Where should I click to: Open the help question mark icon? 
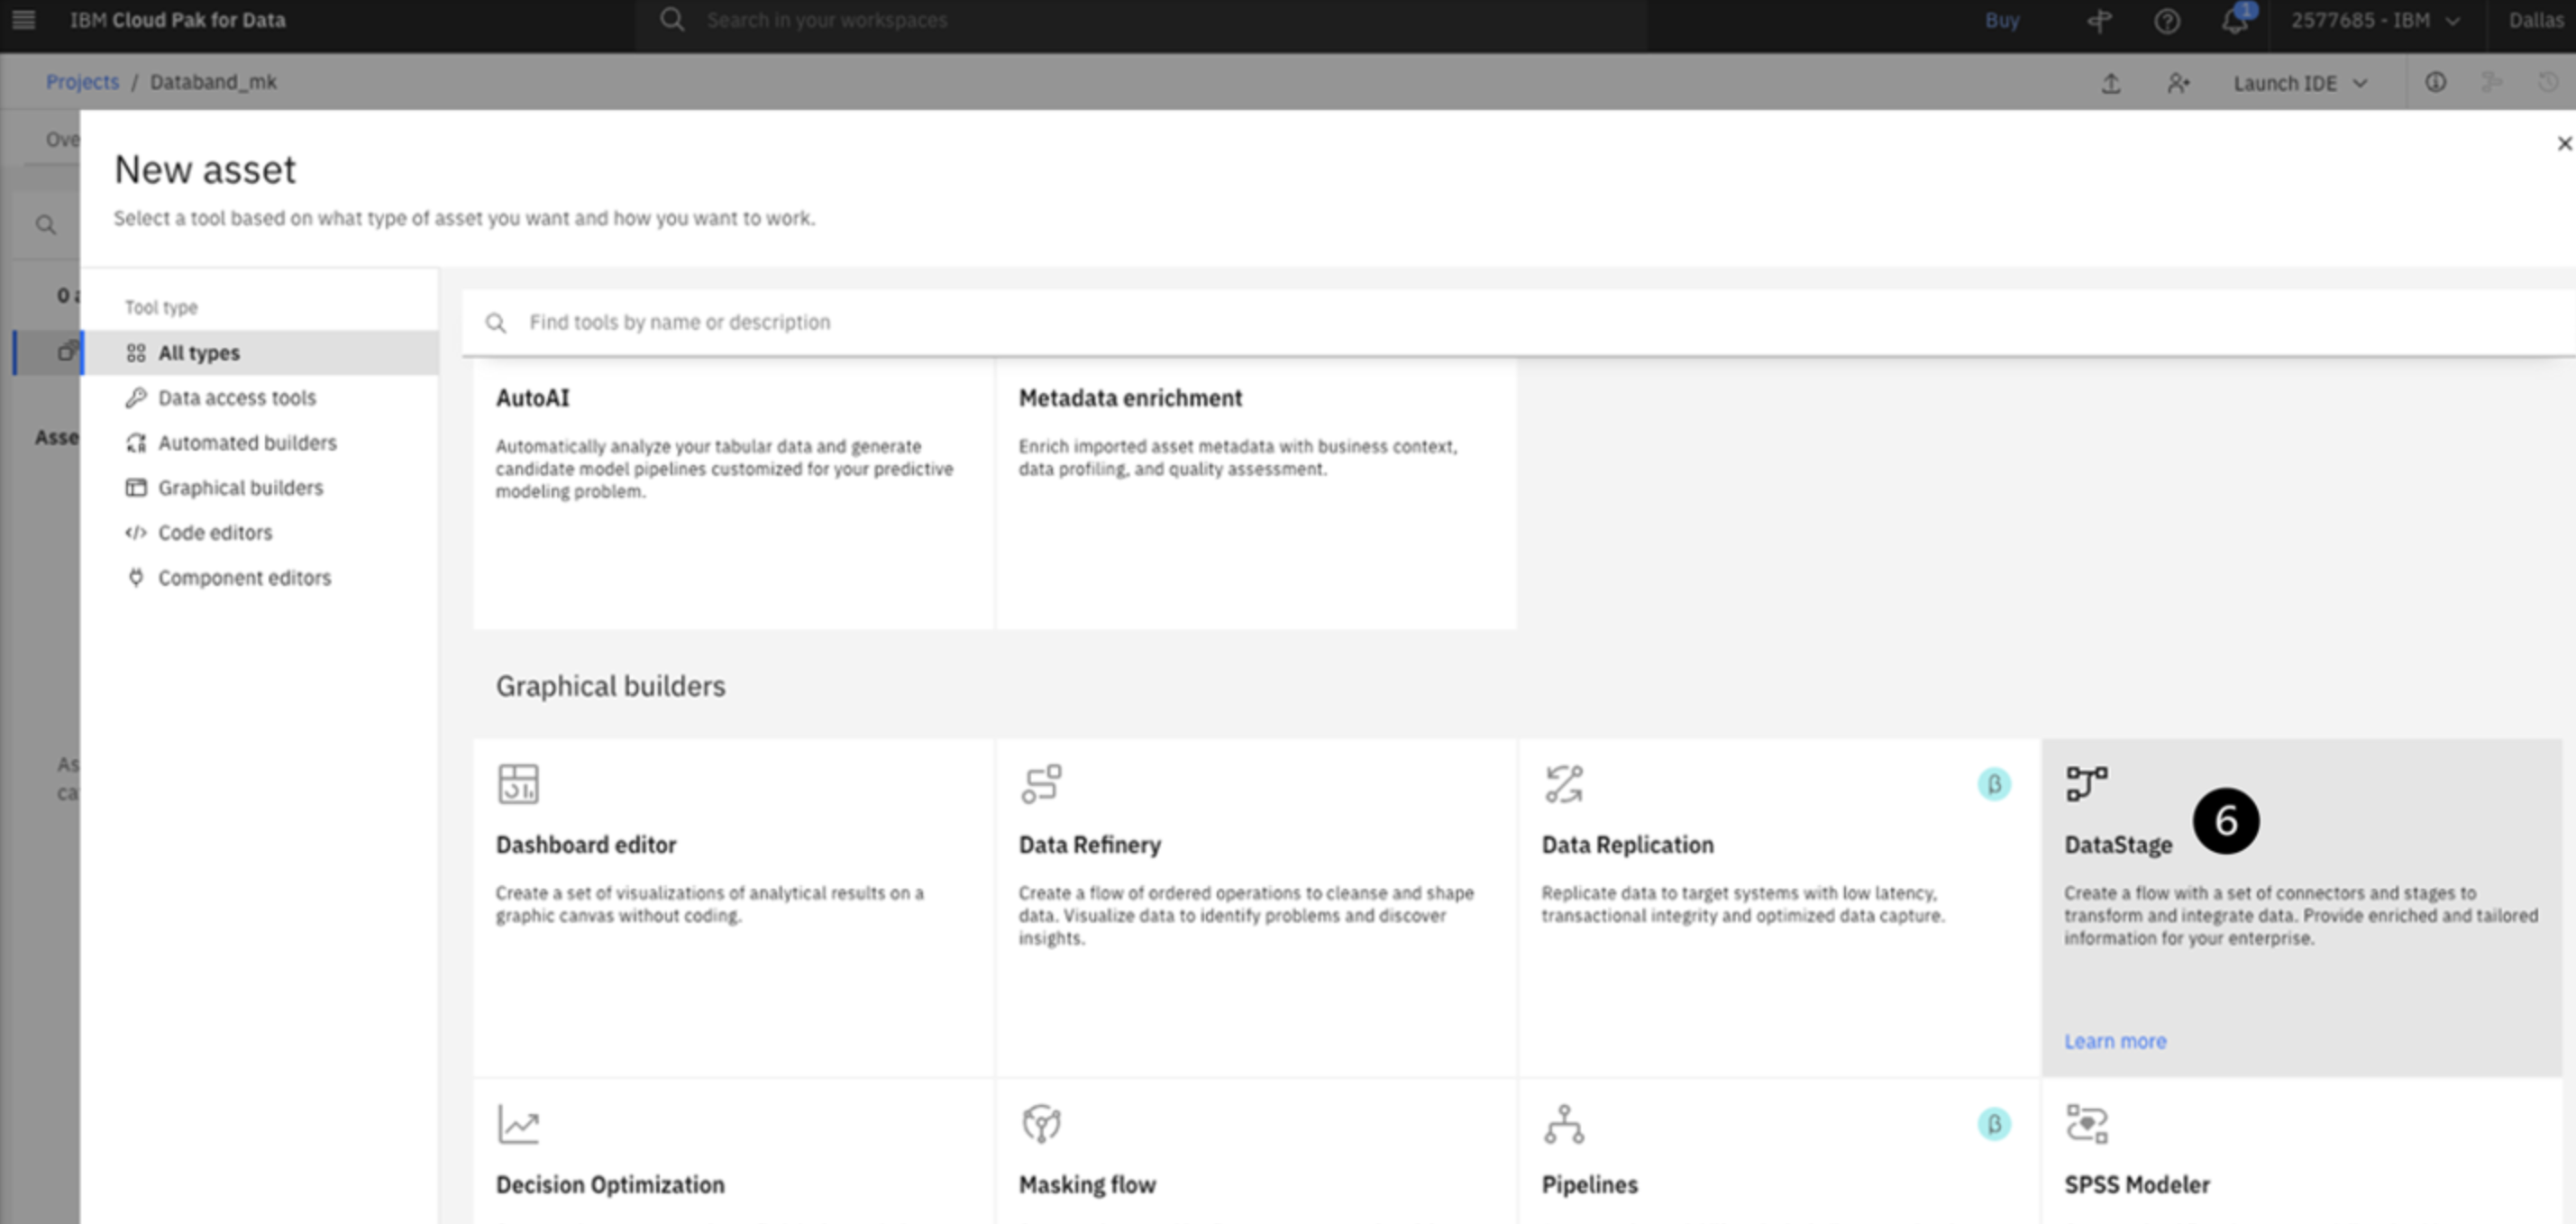click(x=2167, y=21)
